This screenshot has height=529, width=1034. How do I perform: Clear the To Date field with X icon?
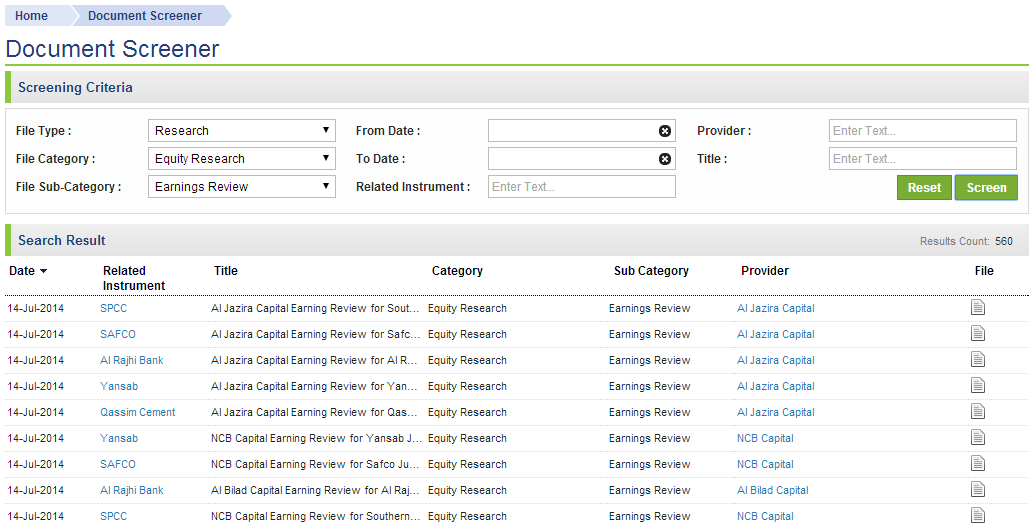click(x=665, y=159)
